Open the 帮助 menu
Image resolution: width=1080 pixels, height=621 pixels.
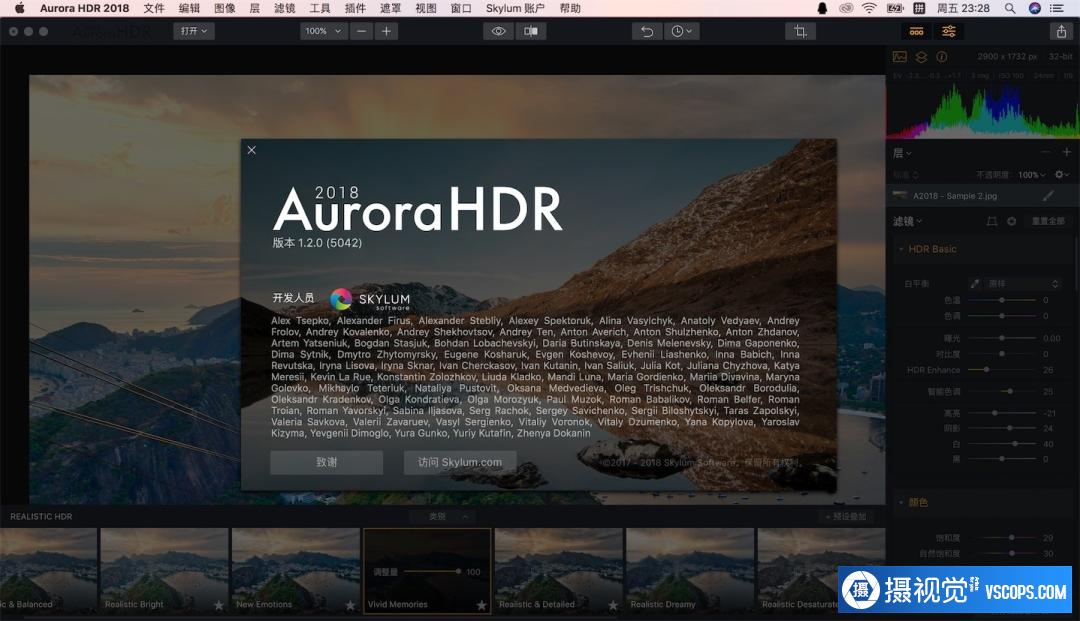point(570,8)
